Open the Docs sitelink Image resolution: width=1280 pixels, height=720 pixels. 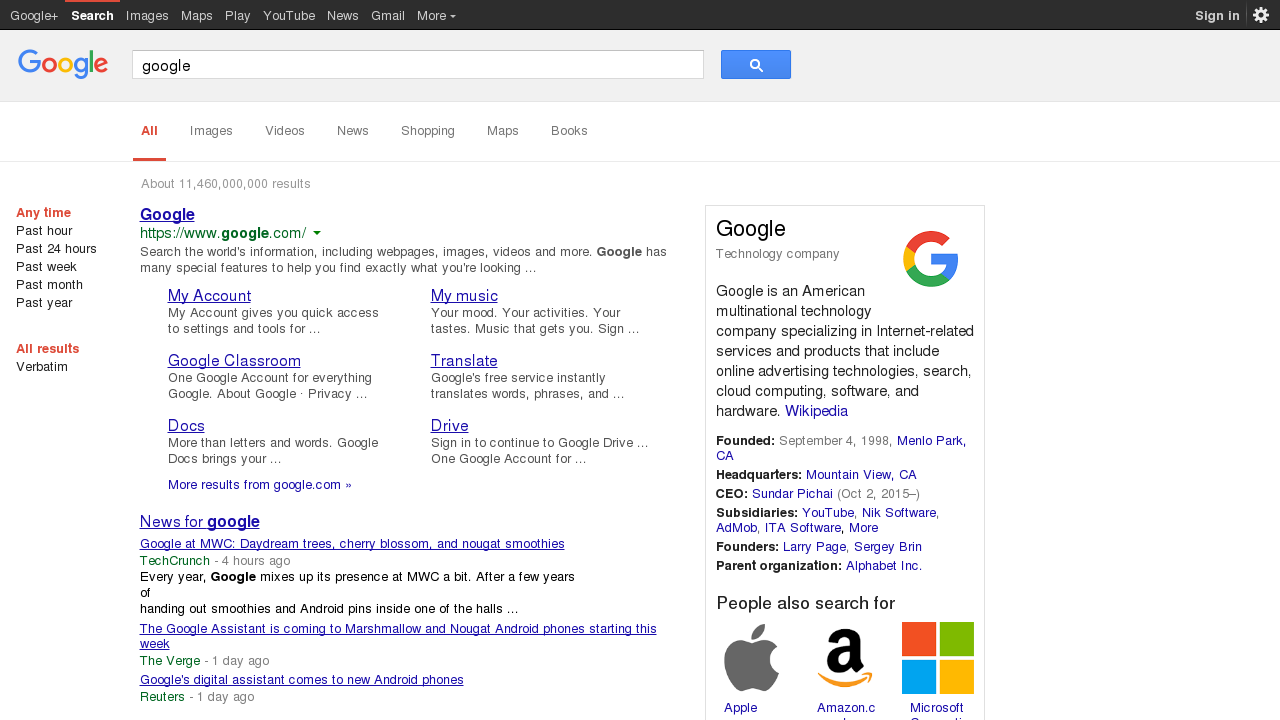tap(186, 426)
